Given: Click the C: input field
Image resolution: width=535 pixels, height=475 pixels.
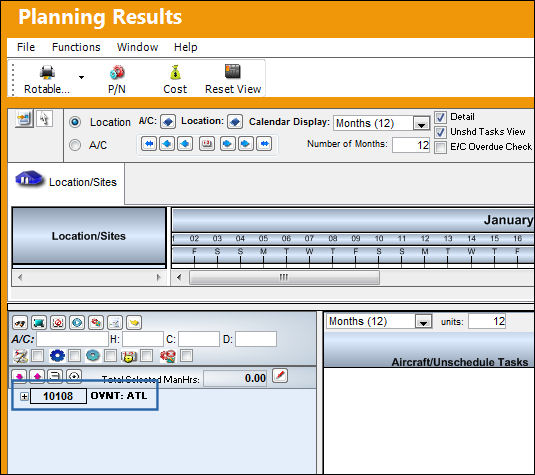Looking at the screenshot, I should pyautogui.click(x=199, y=339).
